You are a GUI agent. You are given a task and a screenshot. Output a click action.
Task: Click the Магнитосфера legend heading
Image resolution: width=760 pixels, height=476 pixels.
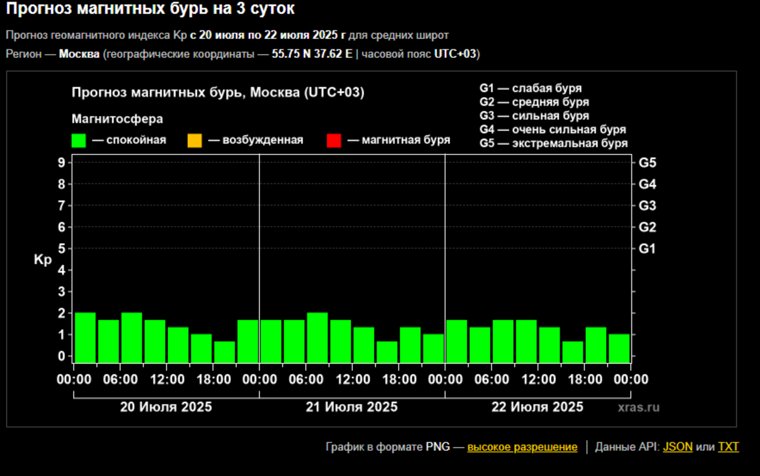click(117, 119)
